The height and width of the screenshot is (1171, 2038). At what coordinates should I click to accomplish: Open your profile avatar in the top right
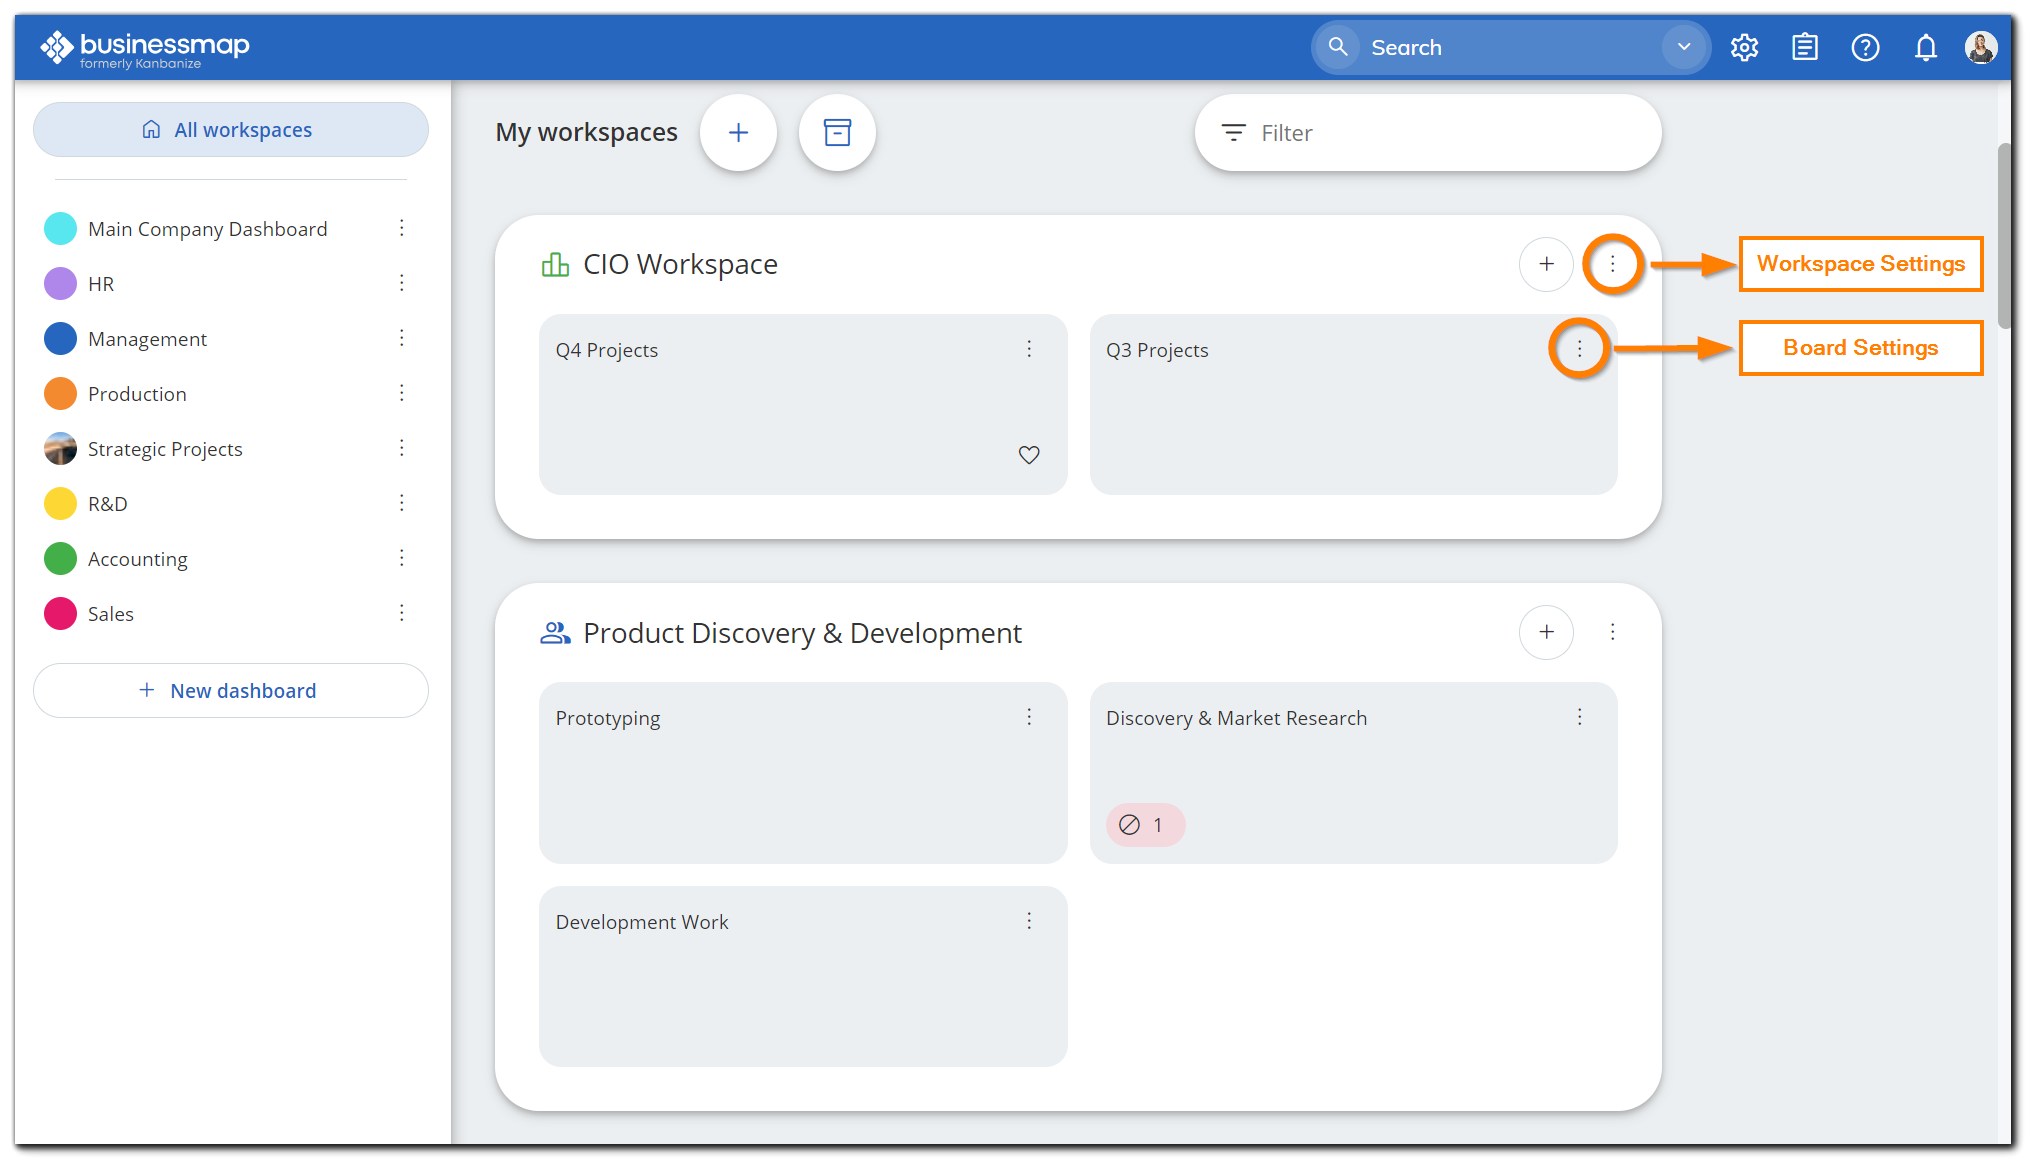[1981, 47]
